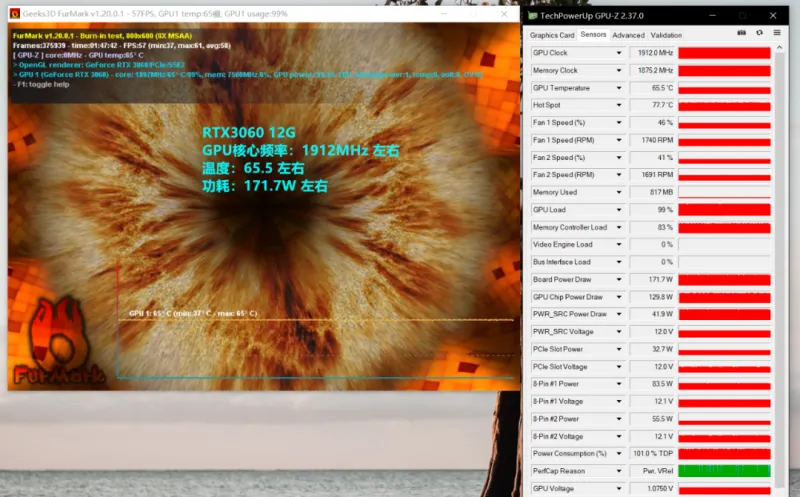Screen dimensions: 800x497
Task: Expand the GPU Voltage sensor dropdown
Action: point(619,489)
